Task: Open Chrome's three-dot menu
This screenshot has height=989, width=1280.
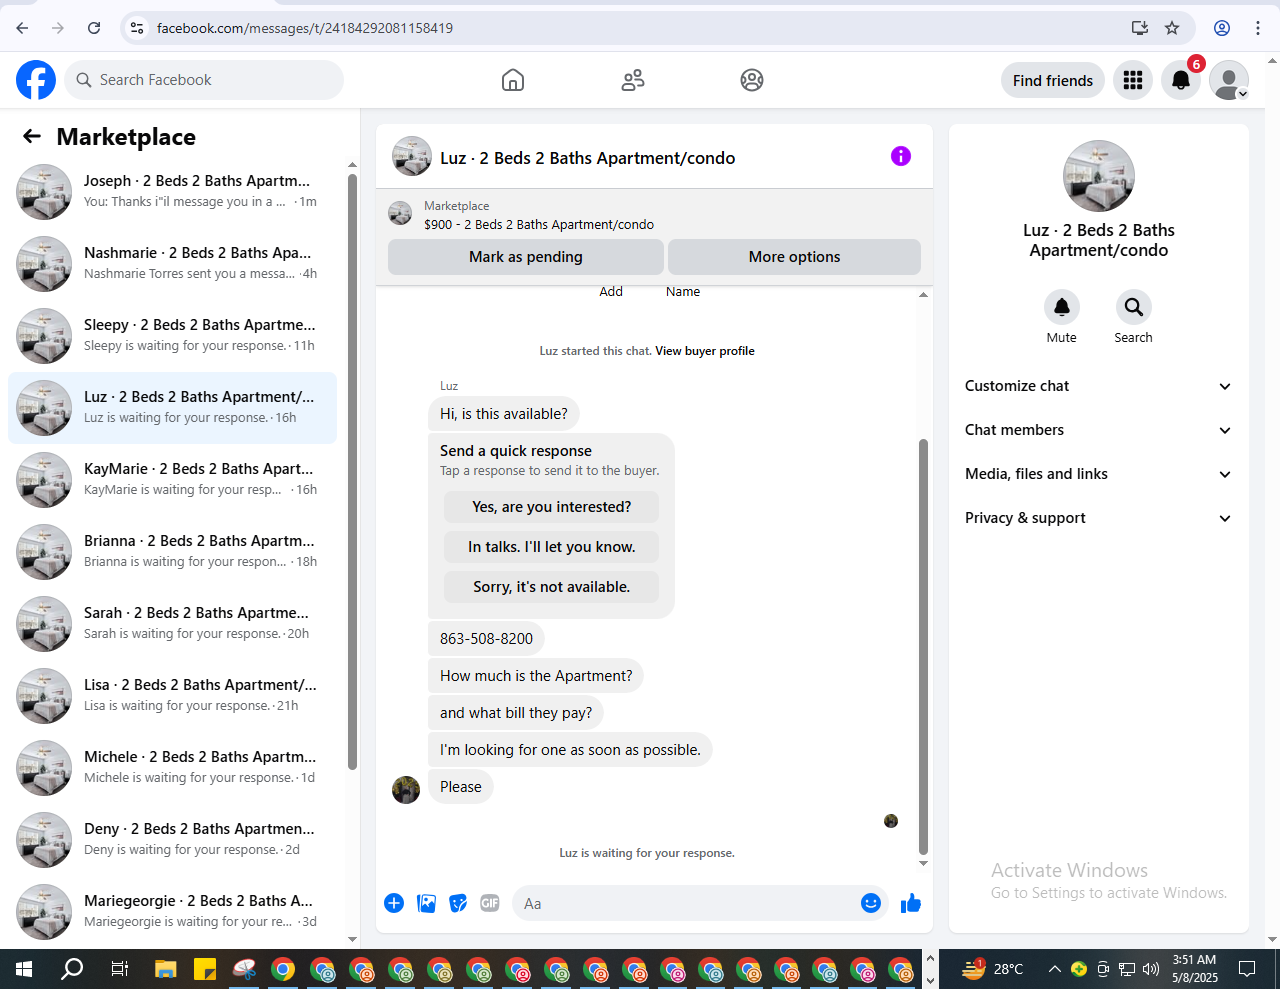Action: click(x=1258, y=28)
